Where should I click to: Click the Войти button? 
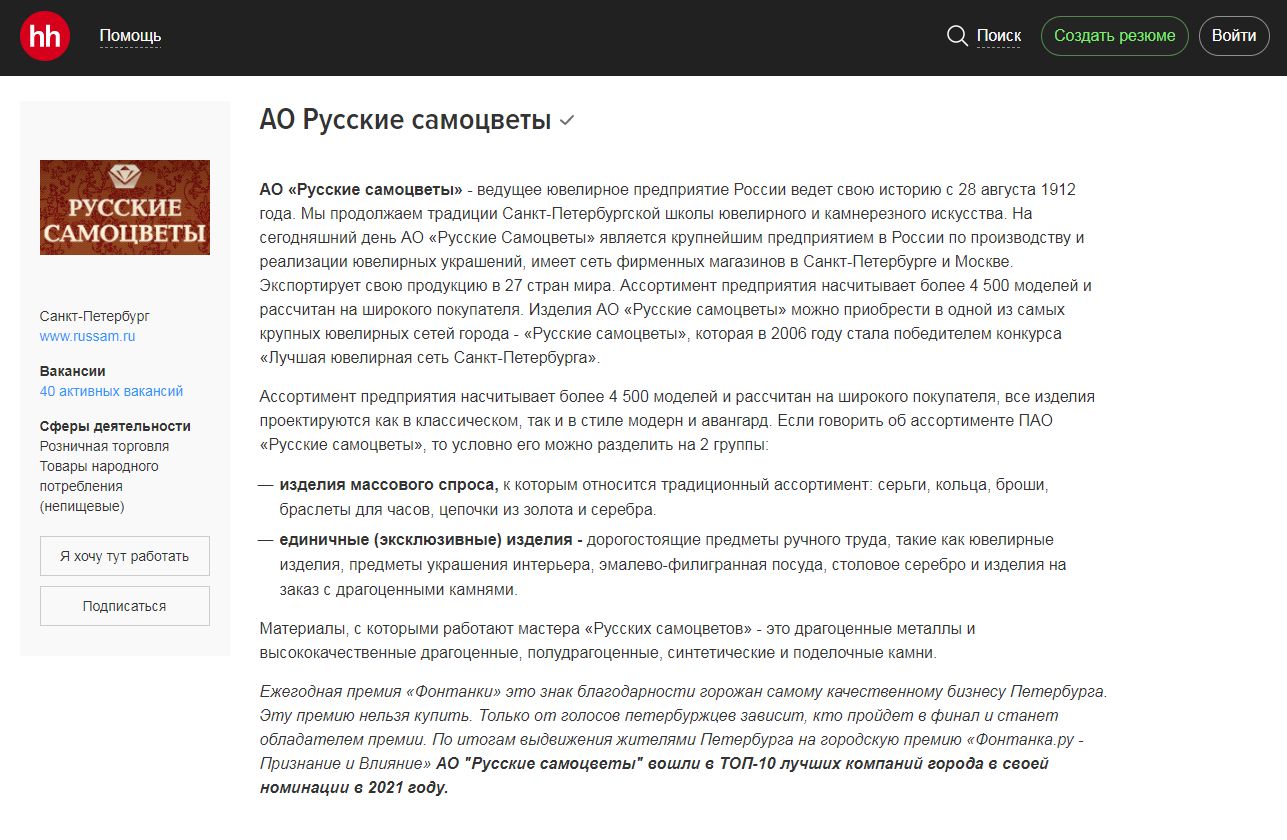pos(1234,36)
